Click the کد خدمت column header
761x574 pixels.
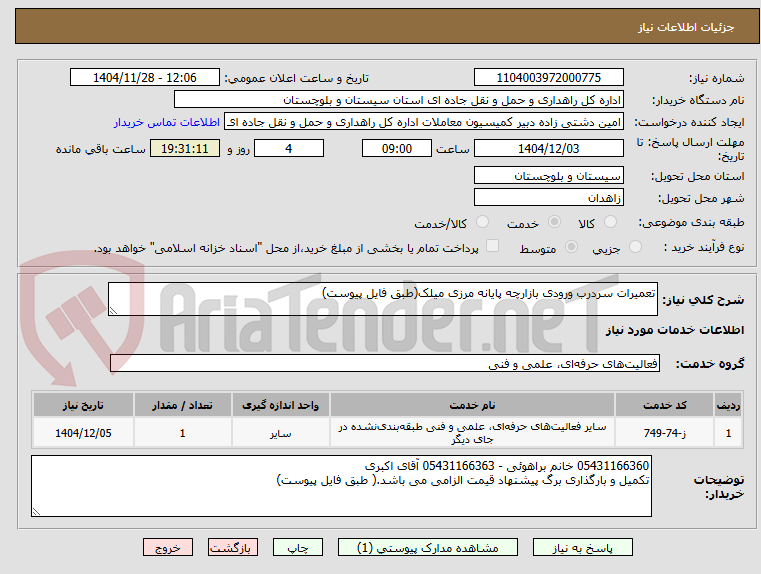(664, 405)
